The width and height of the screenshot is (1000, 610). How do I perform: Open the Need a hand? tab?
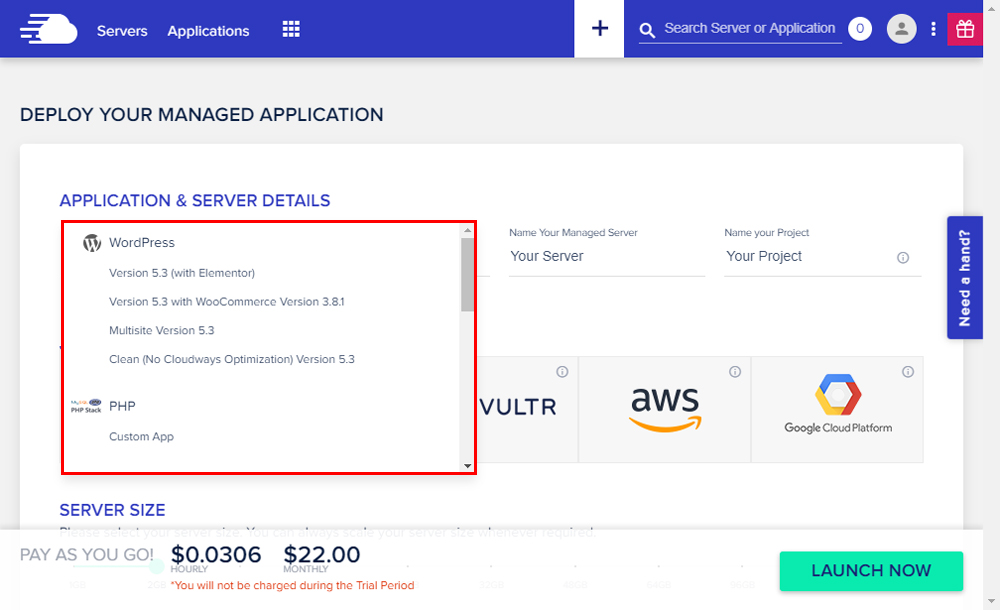click(964, 278)
